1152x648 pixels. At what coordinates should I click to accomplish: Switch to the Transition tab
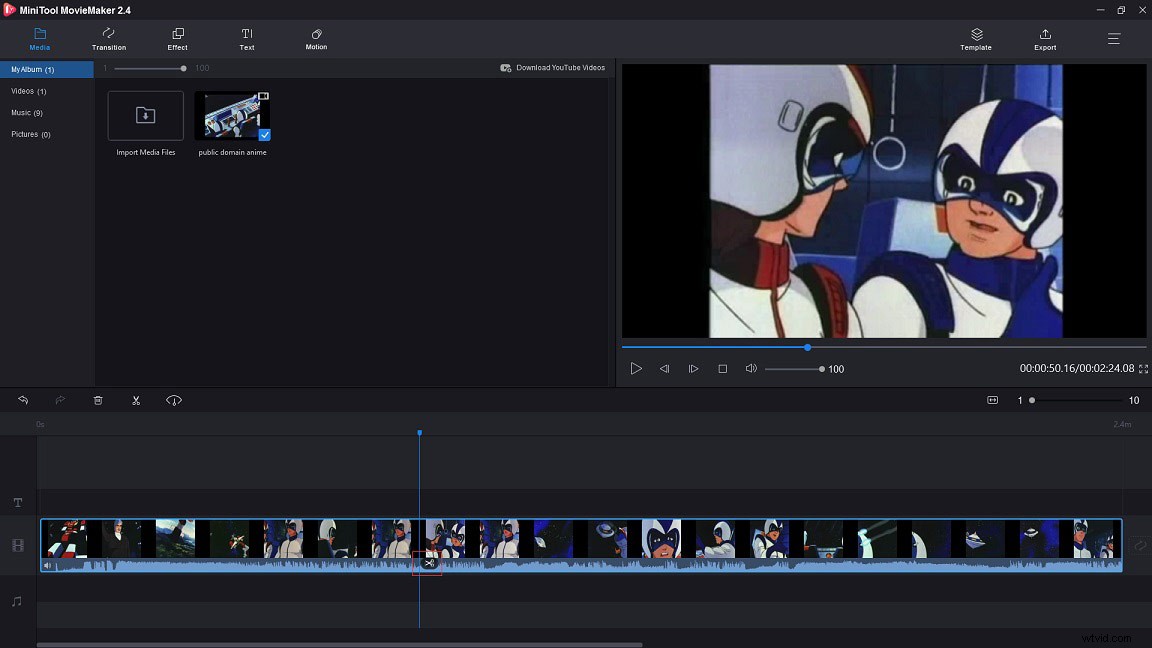pos(108,40)
